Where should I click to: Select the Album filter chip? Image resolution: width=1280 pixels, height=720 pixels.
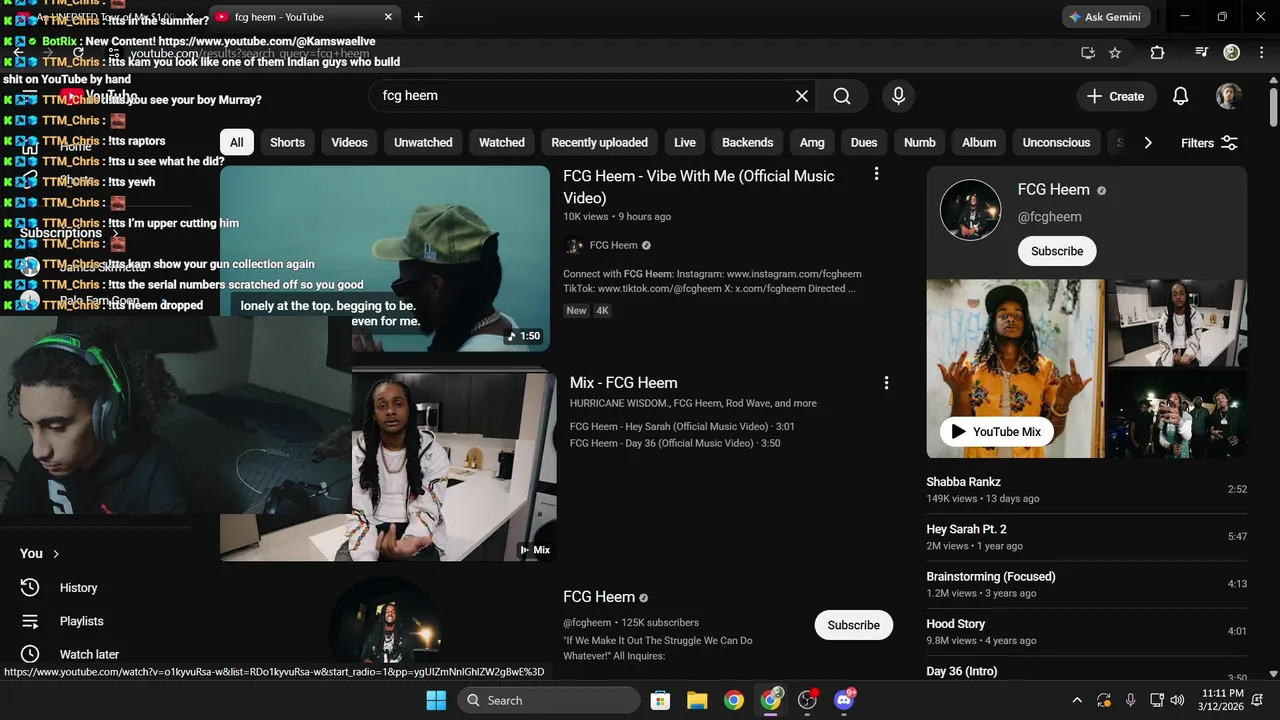tap(979, 142)
